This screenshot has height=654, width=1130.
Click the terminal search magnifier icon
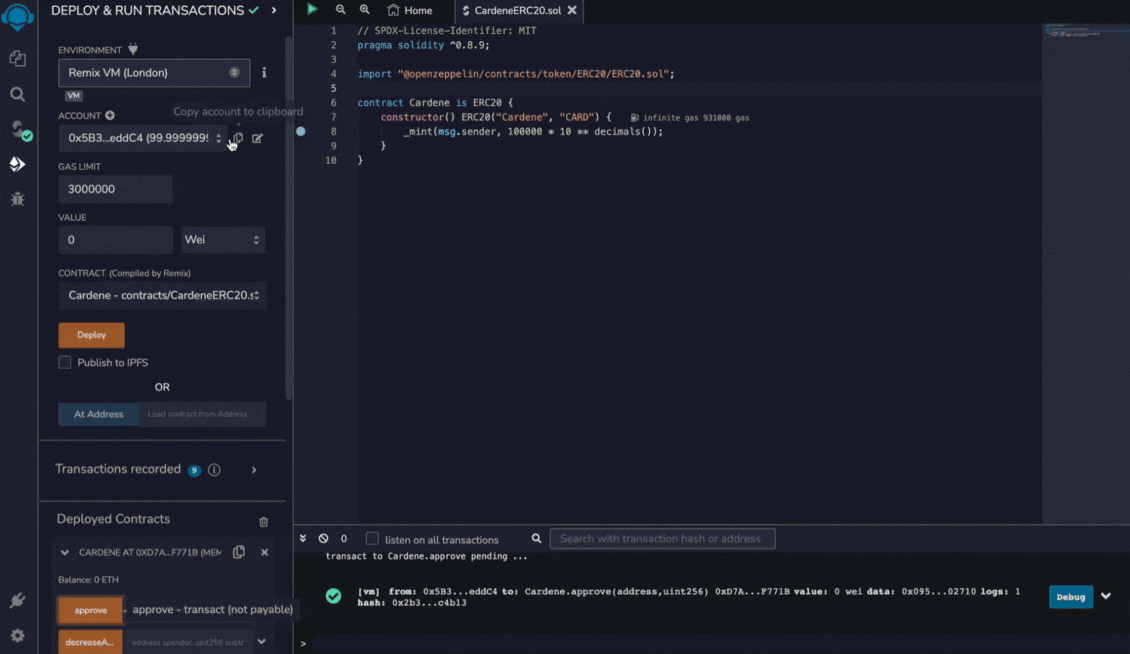tap(536, 539)
